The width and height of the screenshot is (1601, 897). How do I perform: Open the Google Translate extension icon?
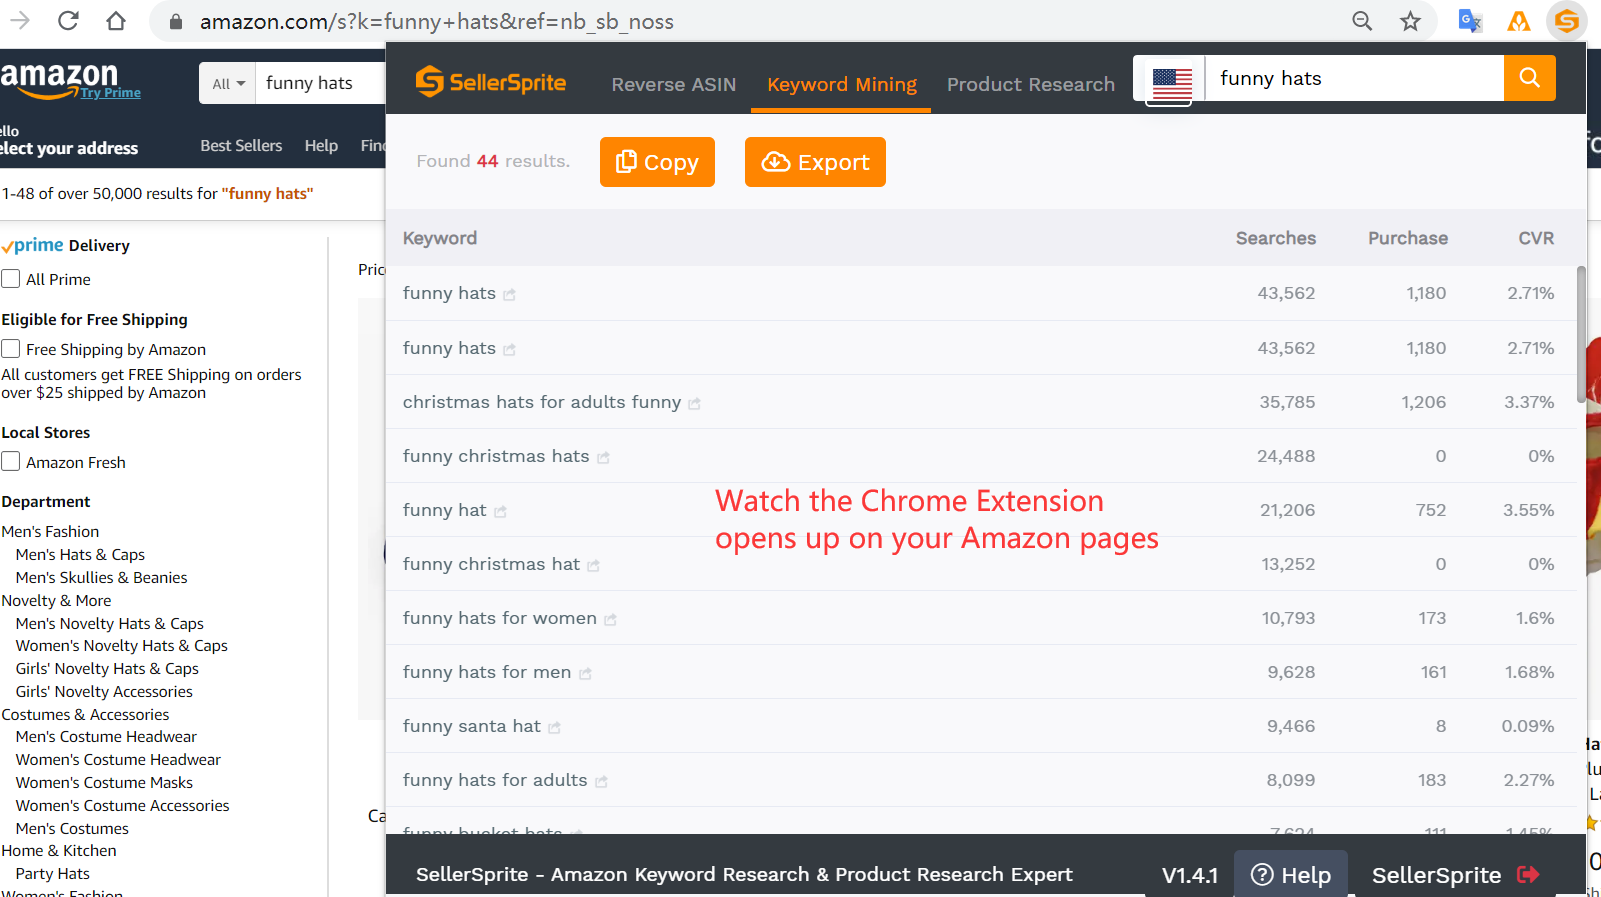[x=1469, y=21]
